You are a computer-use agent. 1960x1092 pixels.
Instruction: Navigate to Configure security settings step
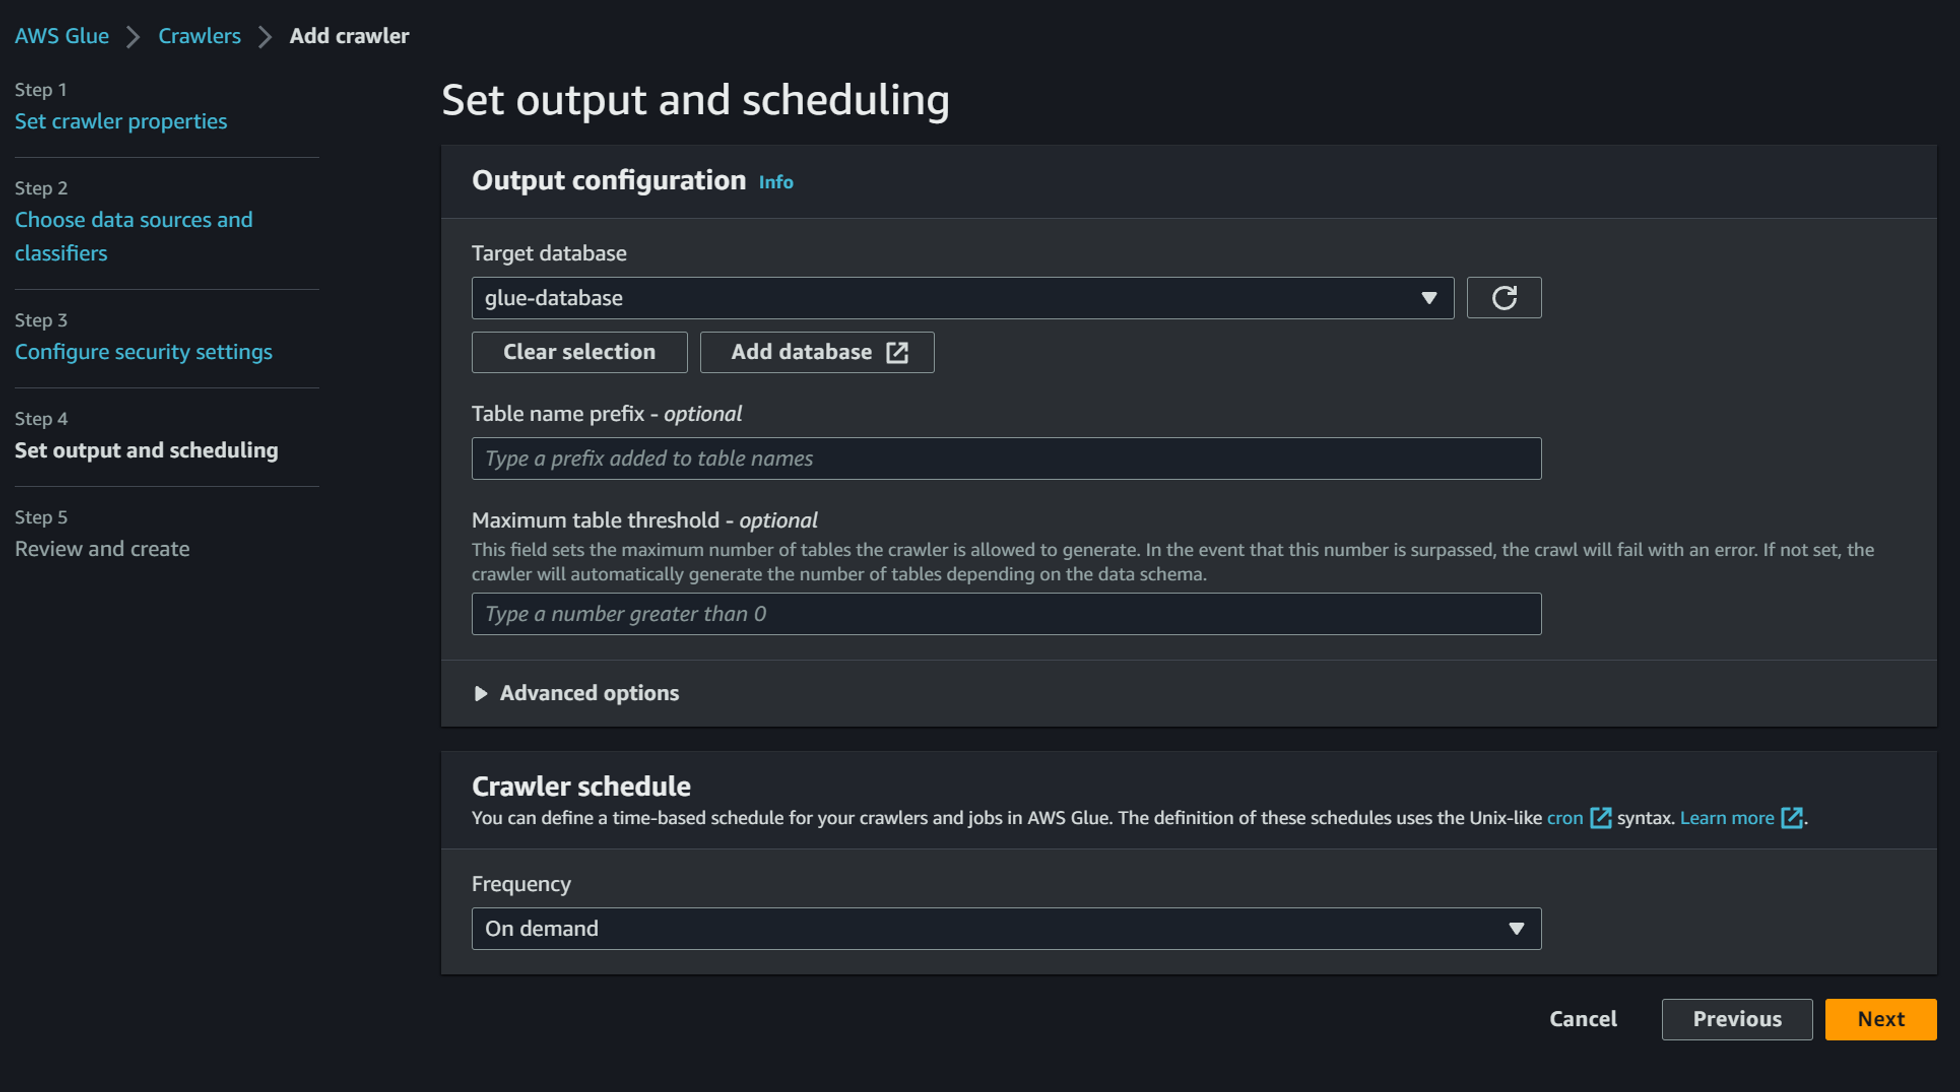(x=143, y=352)
